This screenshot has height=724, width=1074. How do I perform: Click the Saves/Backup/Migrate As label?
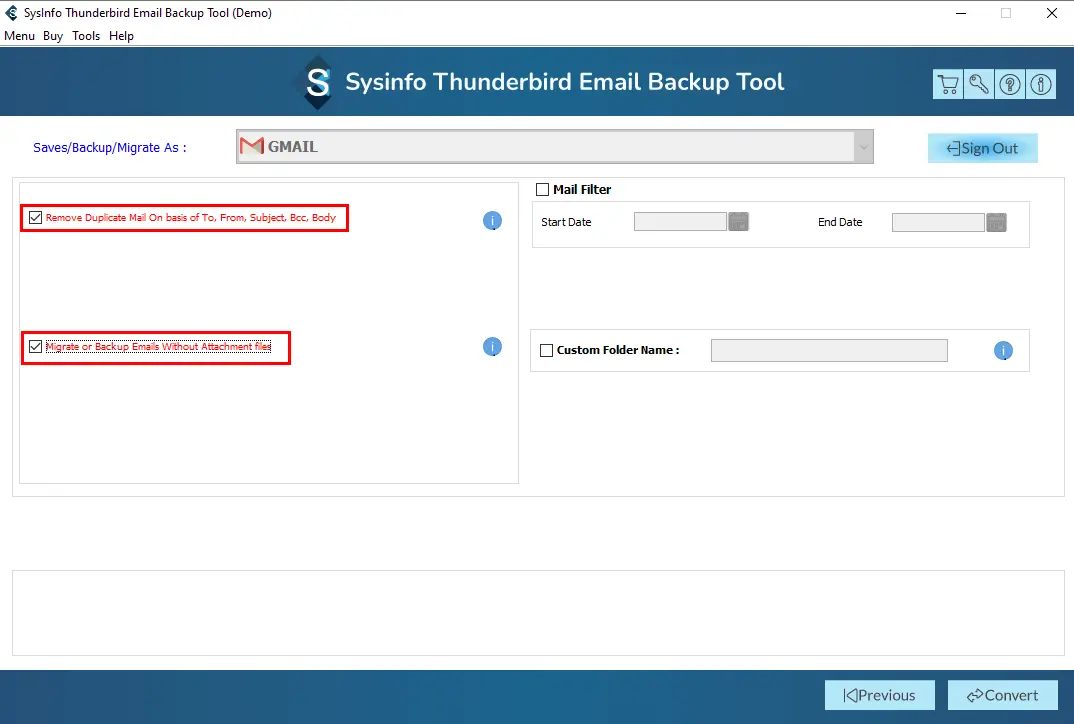tap(110, 147)
